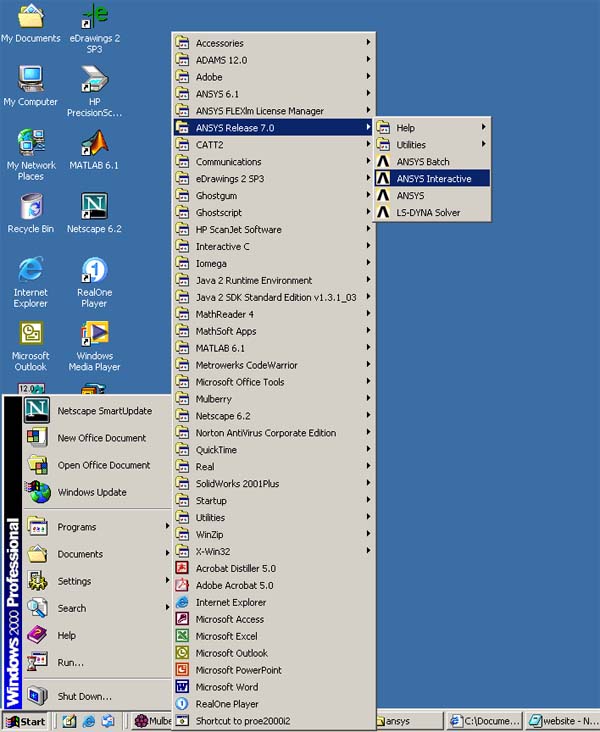
Task: Click the Start button
Action: pyautogui.click(x=26, y=722)
